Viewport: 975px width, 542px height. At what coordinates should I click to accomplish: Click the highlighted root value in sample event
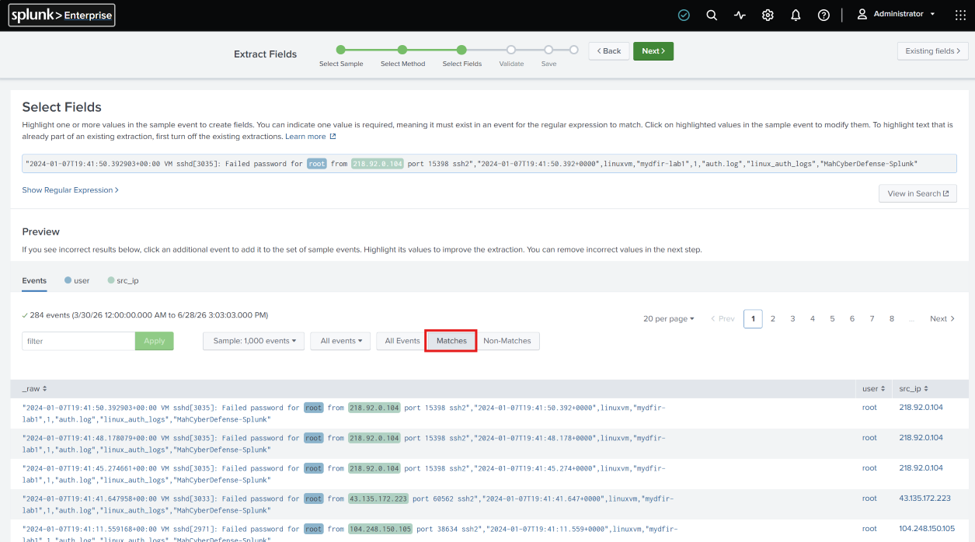pyautogui.click(x=317, y=163)
